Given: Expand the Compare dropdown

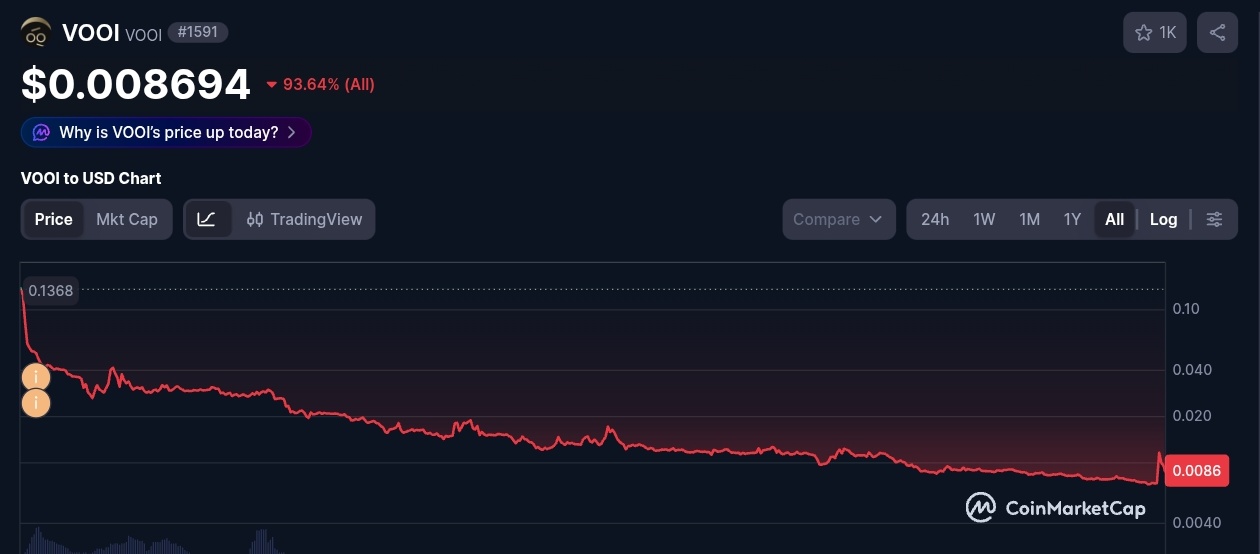Looking at the screenshot, I should pyautogui.click(x=839, y=219).
